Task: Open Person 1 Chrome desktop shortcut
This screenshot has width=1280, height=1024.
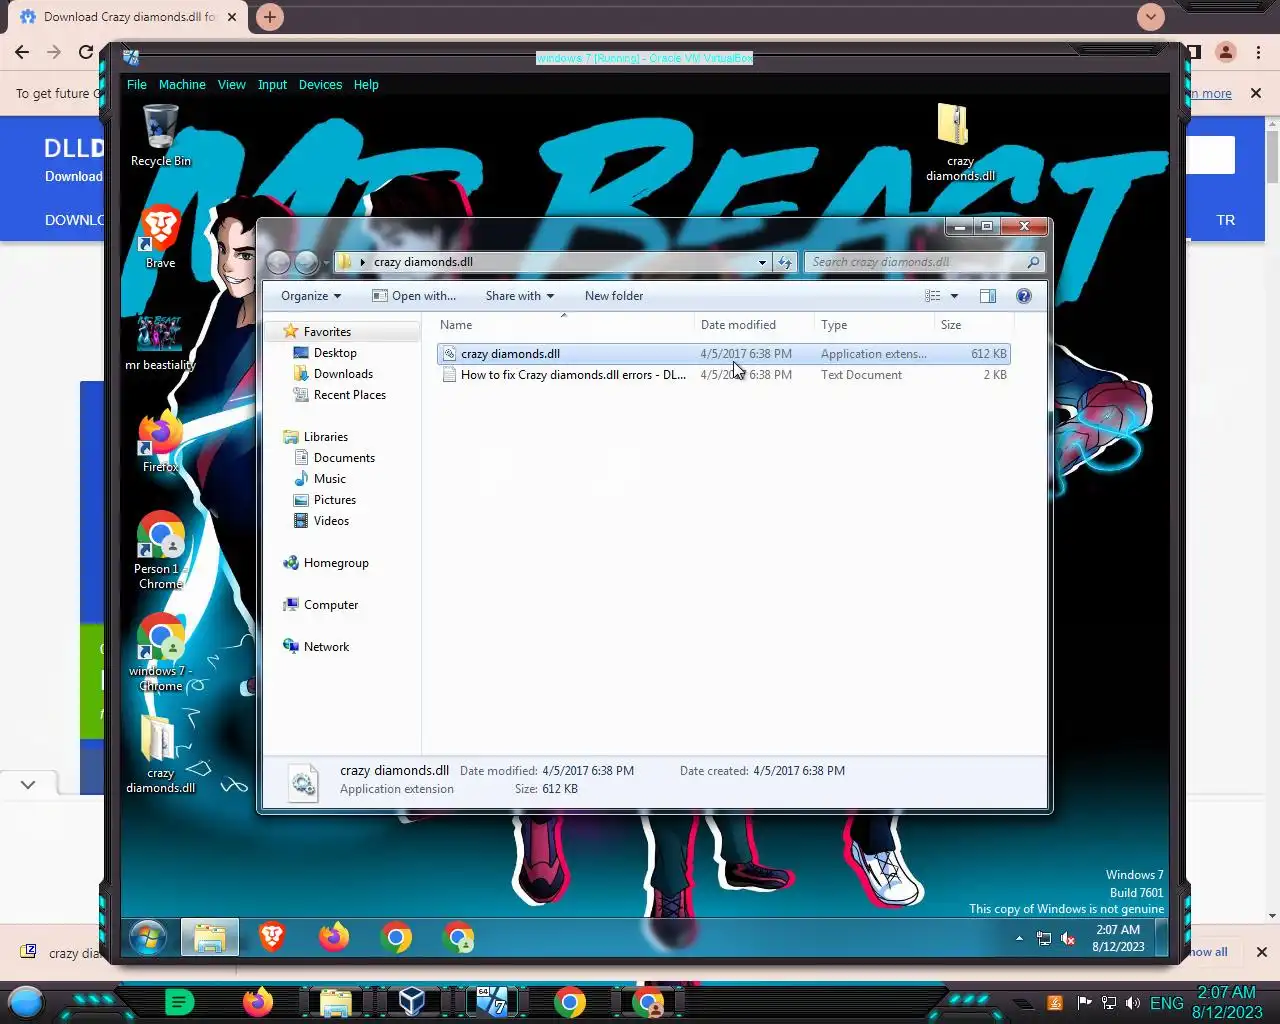Action: pos(160,550)
